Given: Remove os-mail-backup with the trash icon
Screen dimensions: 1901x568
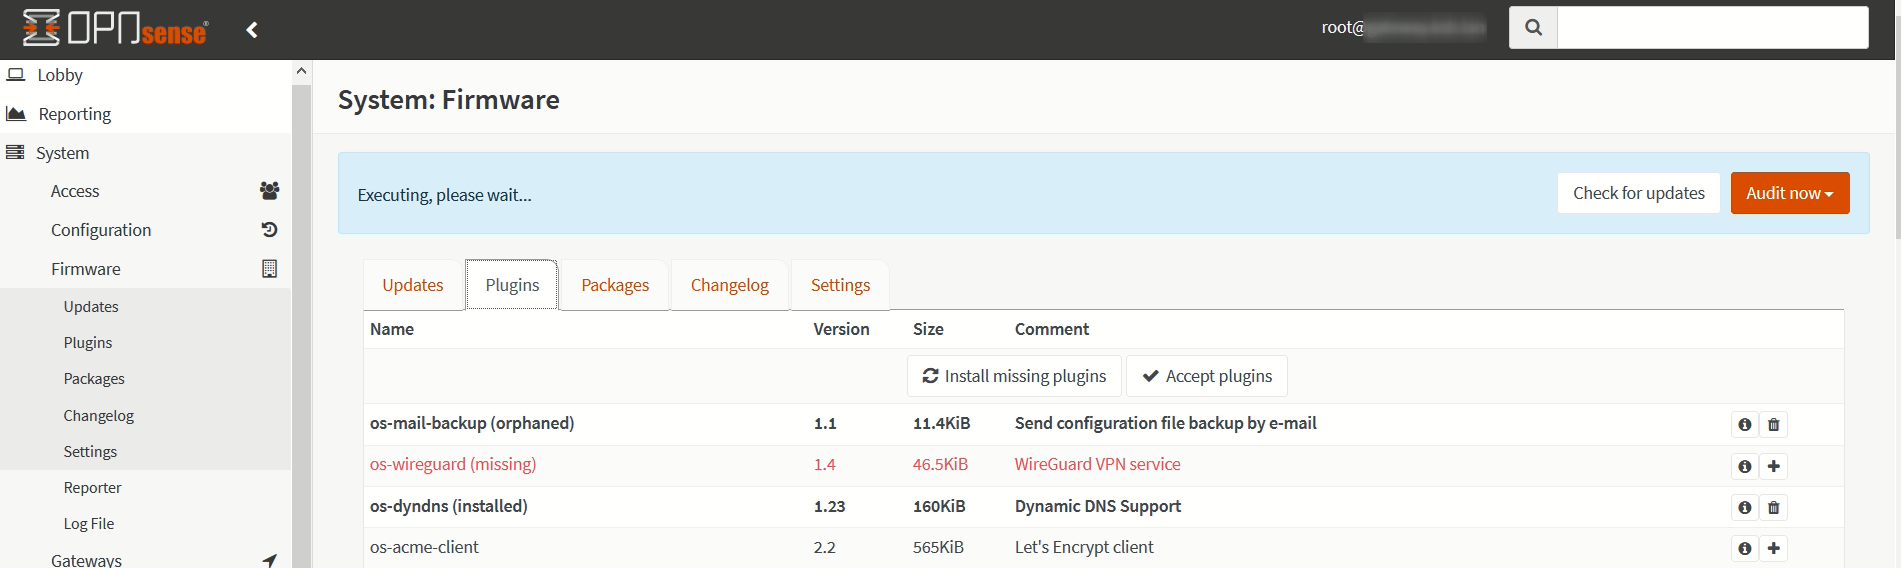Looking at the screenshot, I should [x=1773, y=425].
